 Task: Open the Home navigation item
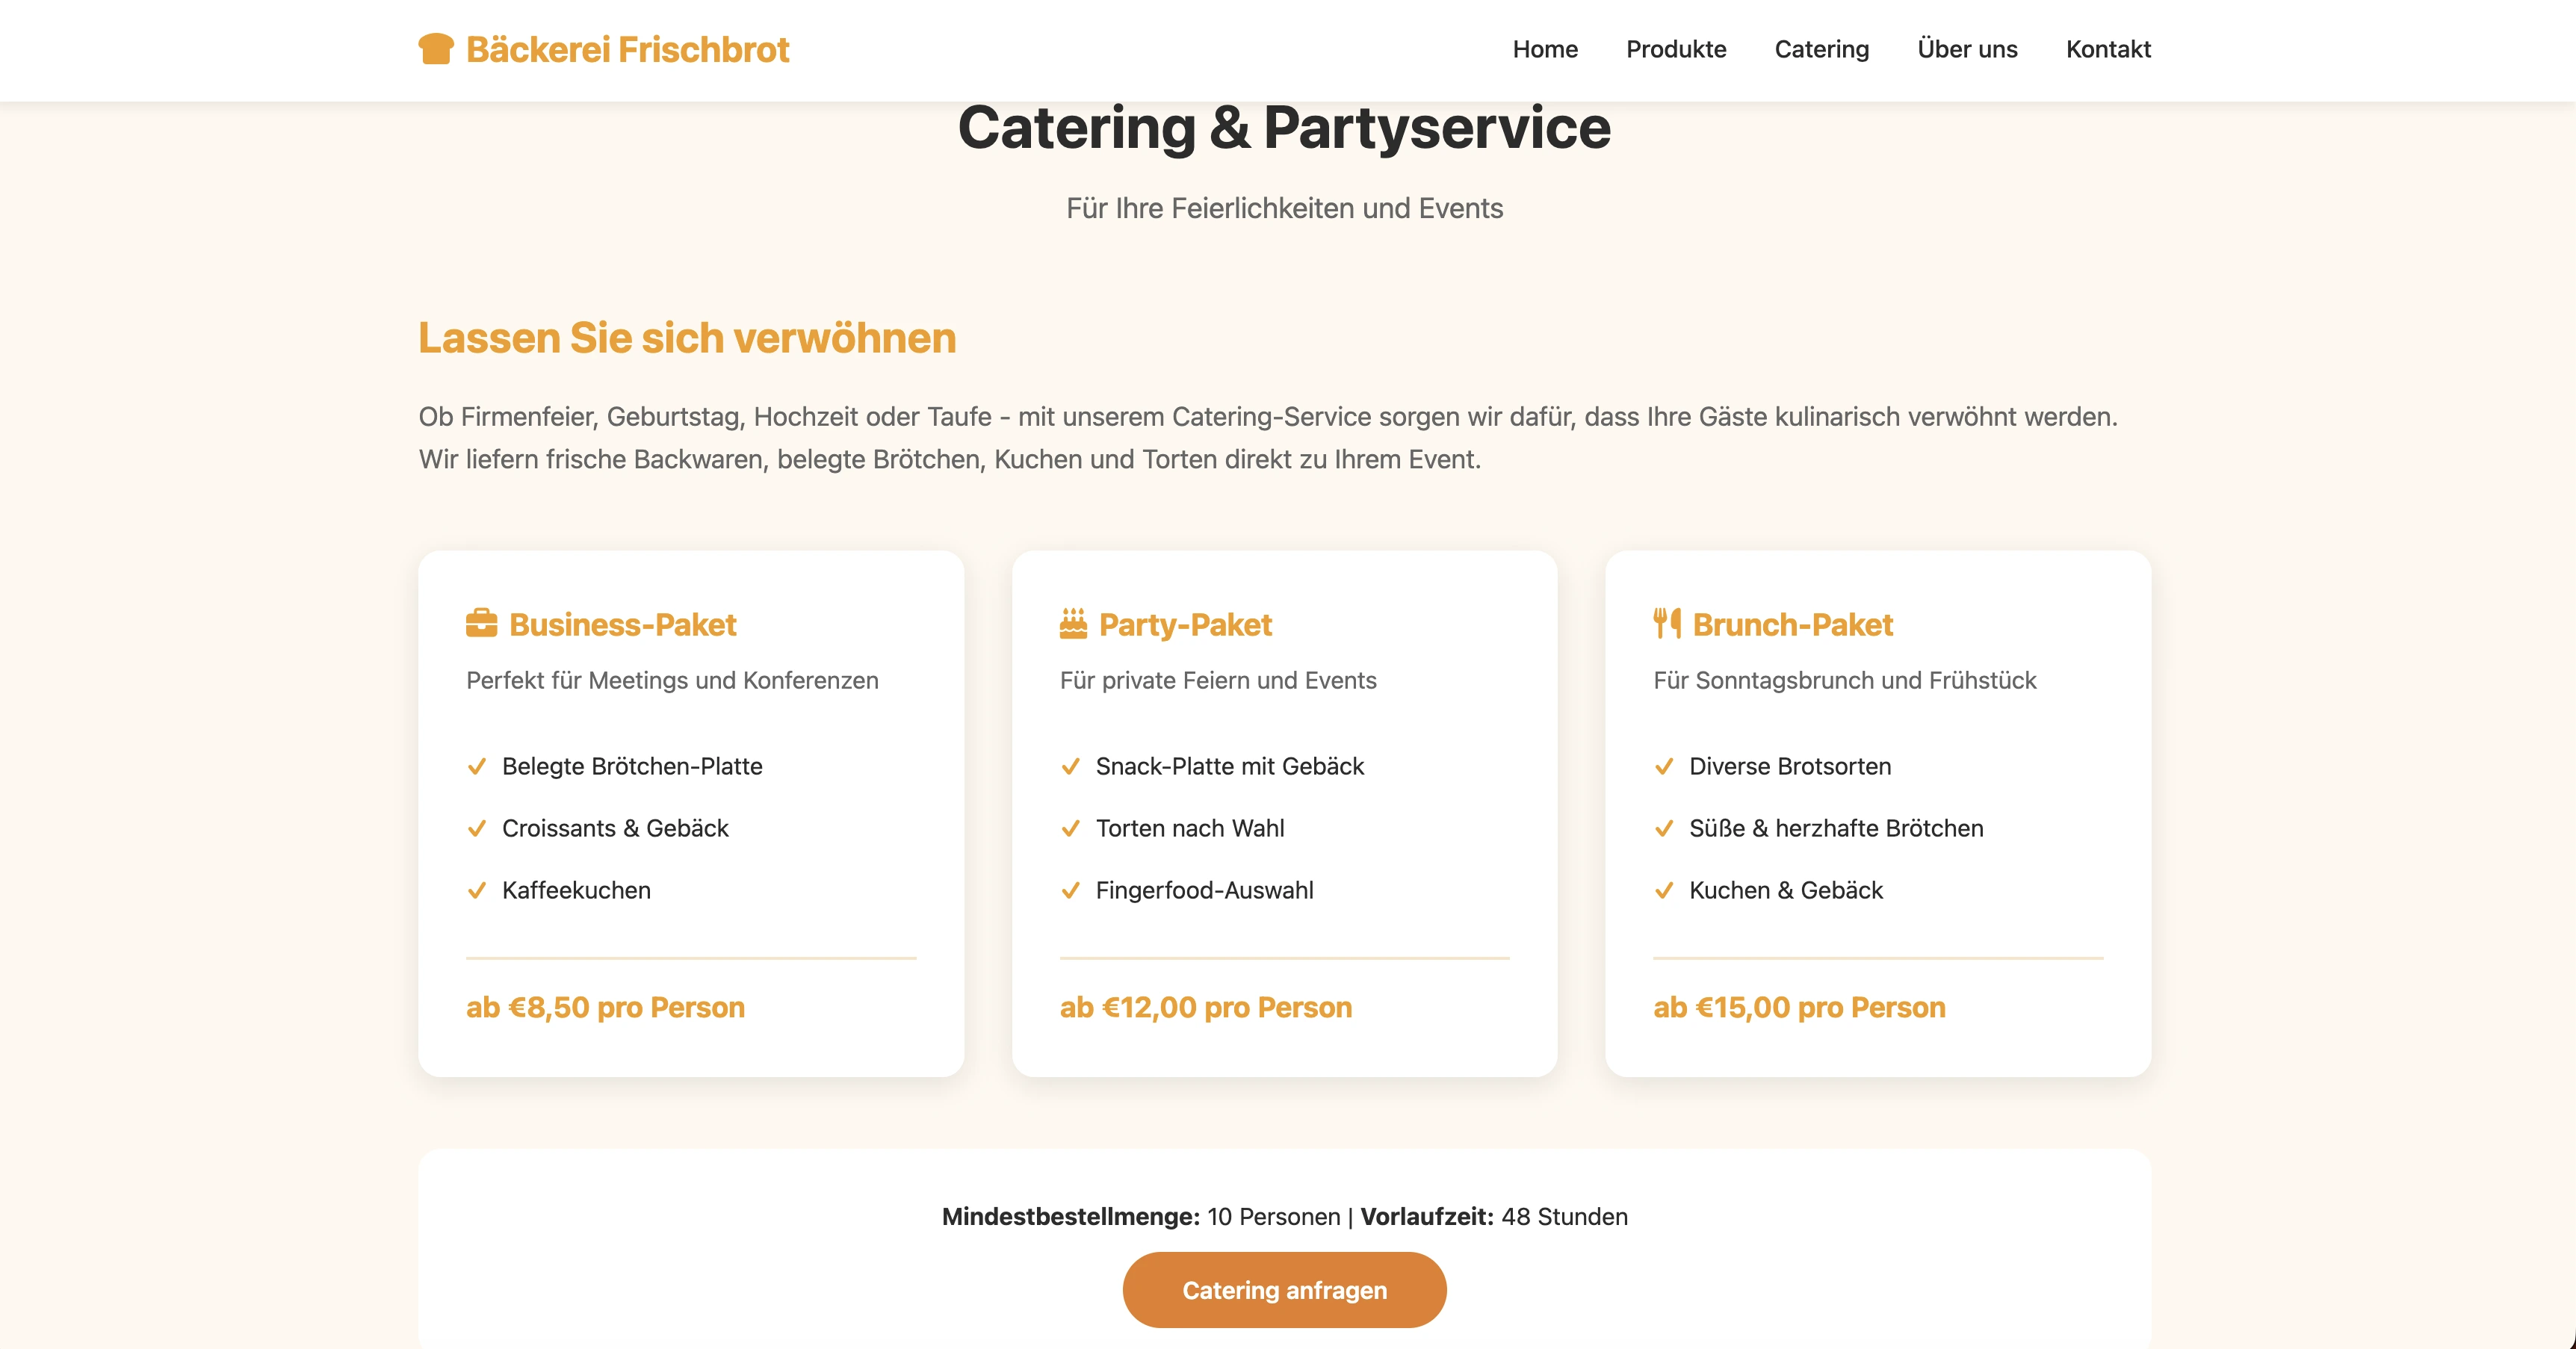pos(1544,49)
